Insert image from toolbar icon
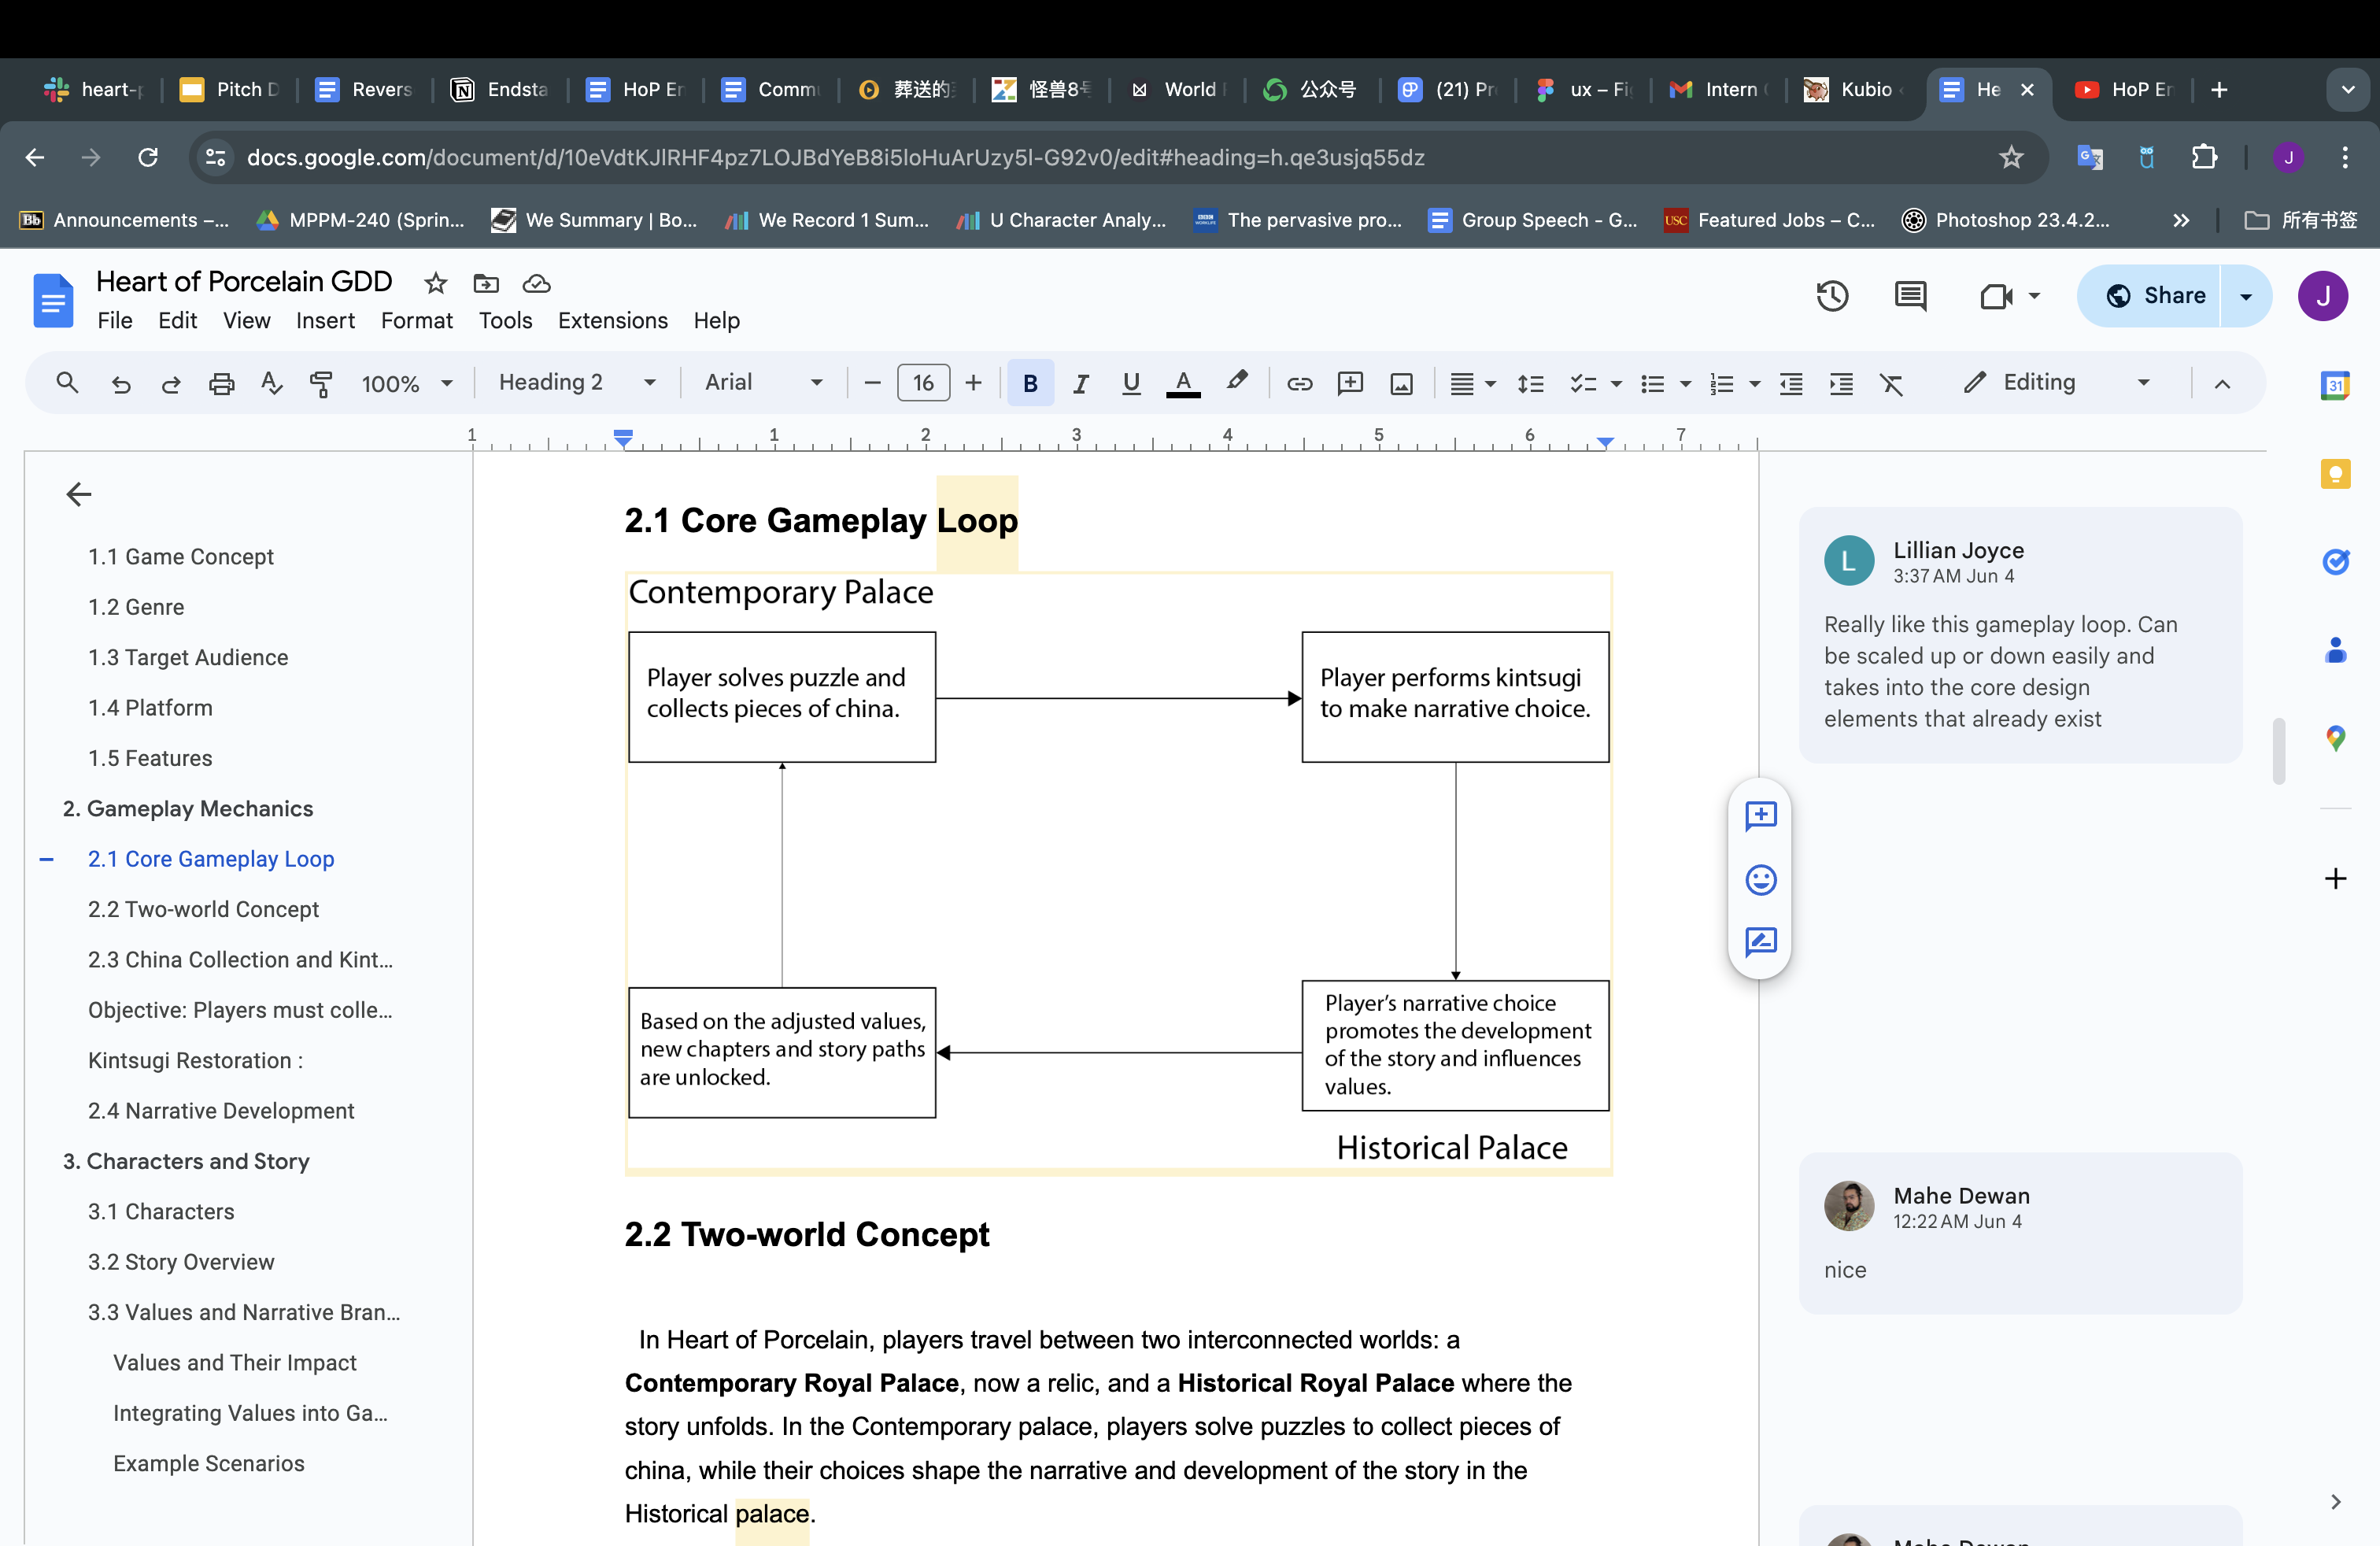This screenshot has height=1546, width=2380. [x=1401, y=383]
